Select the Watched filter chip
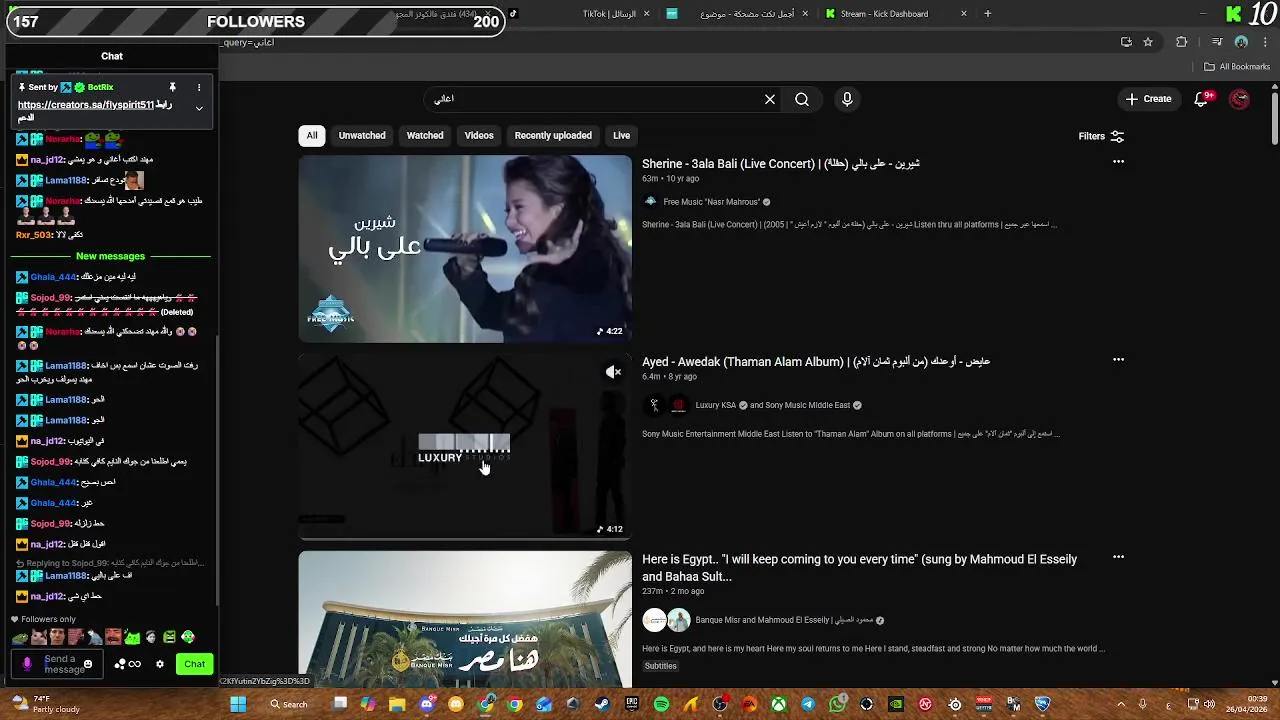 pyautogui.click(x=425, y=135)
